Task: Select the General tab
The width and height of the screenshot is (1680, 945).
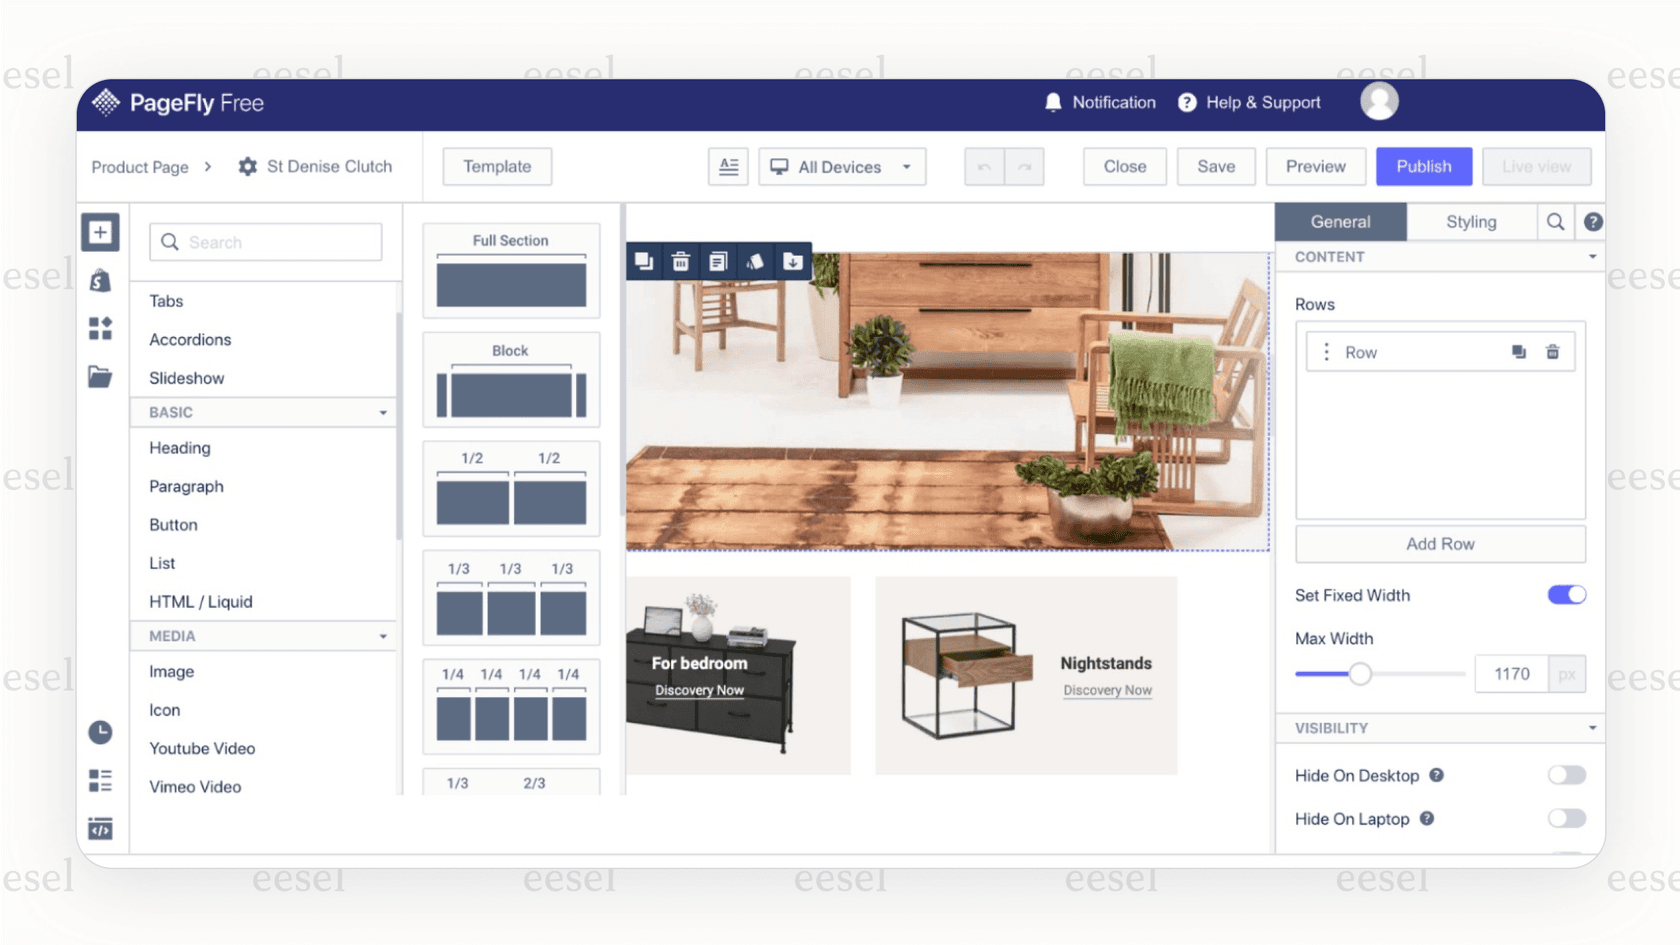Action: 1340,221
